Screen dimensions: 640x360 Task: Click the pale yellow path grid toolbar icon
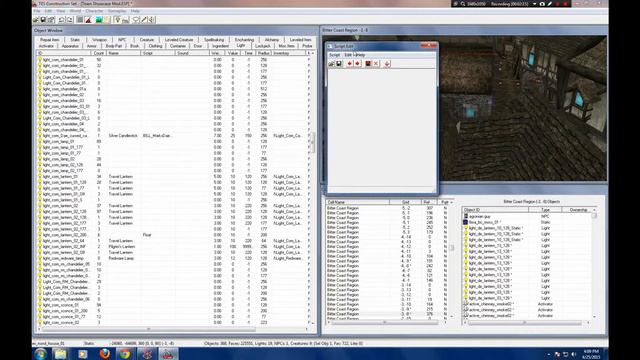[x=107, y=20]
